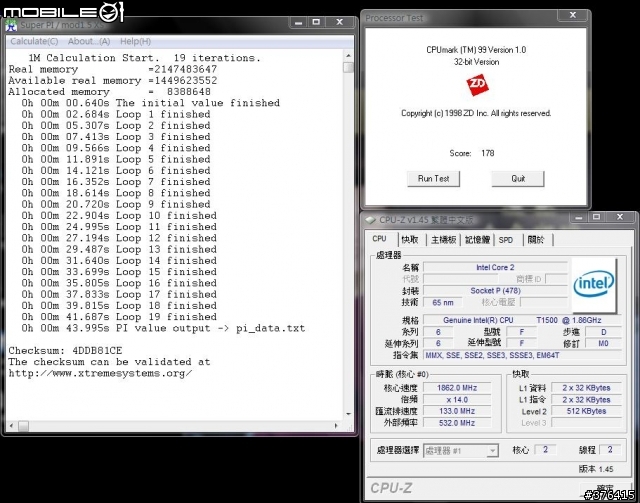The image size is (640, 503).
Task: Open the Calculate(C) menu in Super PI
Action: (x=34, y=41)
